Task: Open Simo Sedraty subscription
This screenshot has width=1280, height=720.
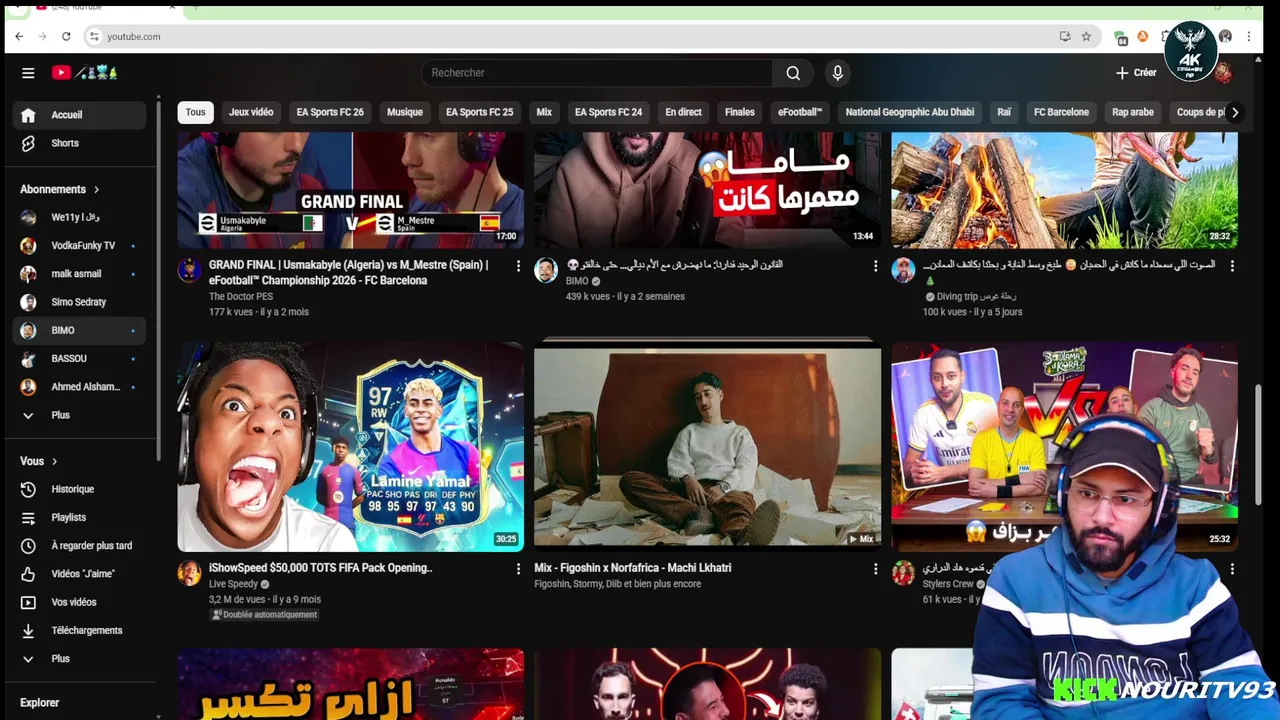Action: 79,302
